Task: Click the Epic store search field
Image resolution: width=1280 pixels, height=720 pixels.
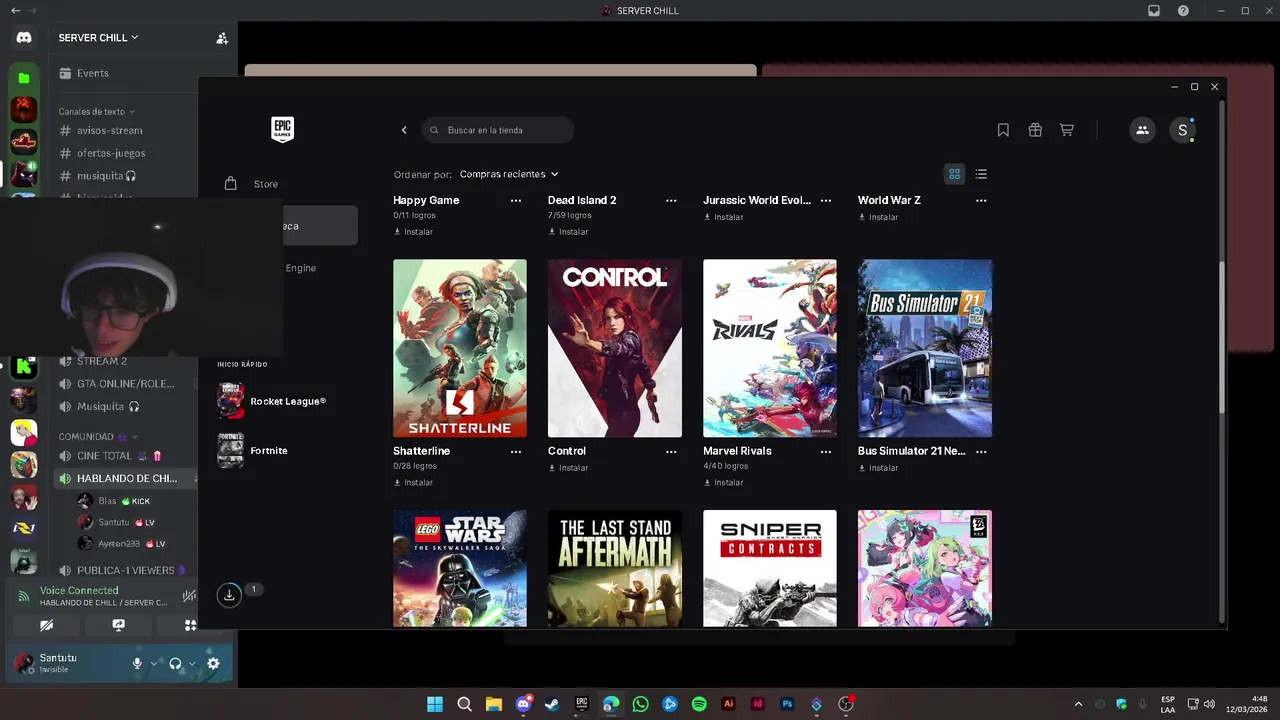Action: click(498, 130)
